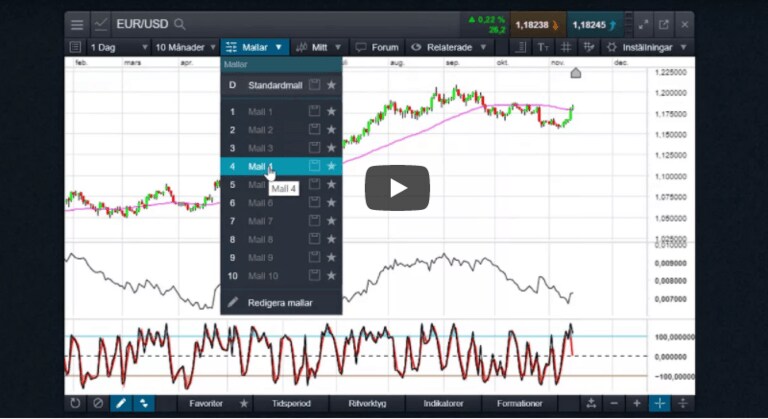Toggle favorite star for Standardmall

[332, 85]
